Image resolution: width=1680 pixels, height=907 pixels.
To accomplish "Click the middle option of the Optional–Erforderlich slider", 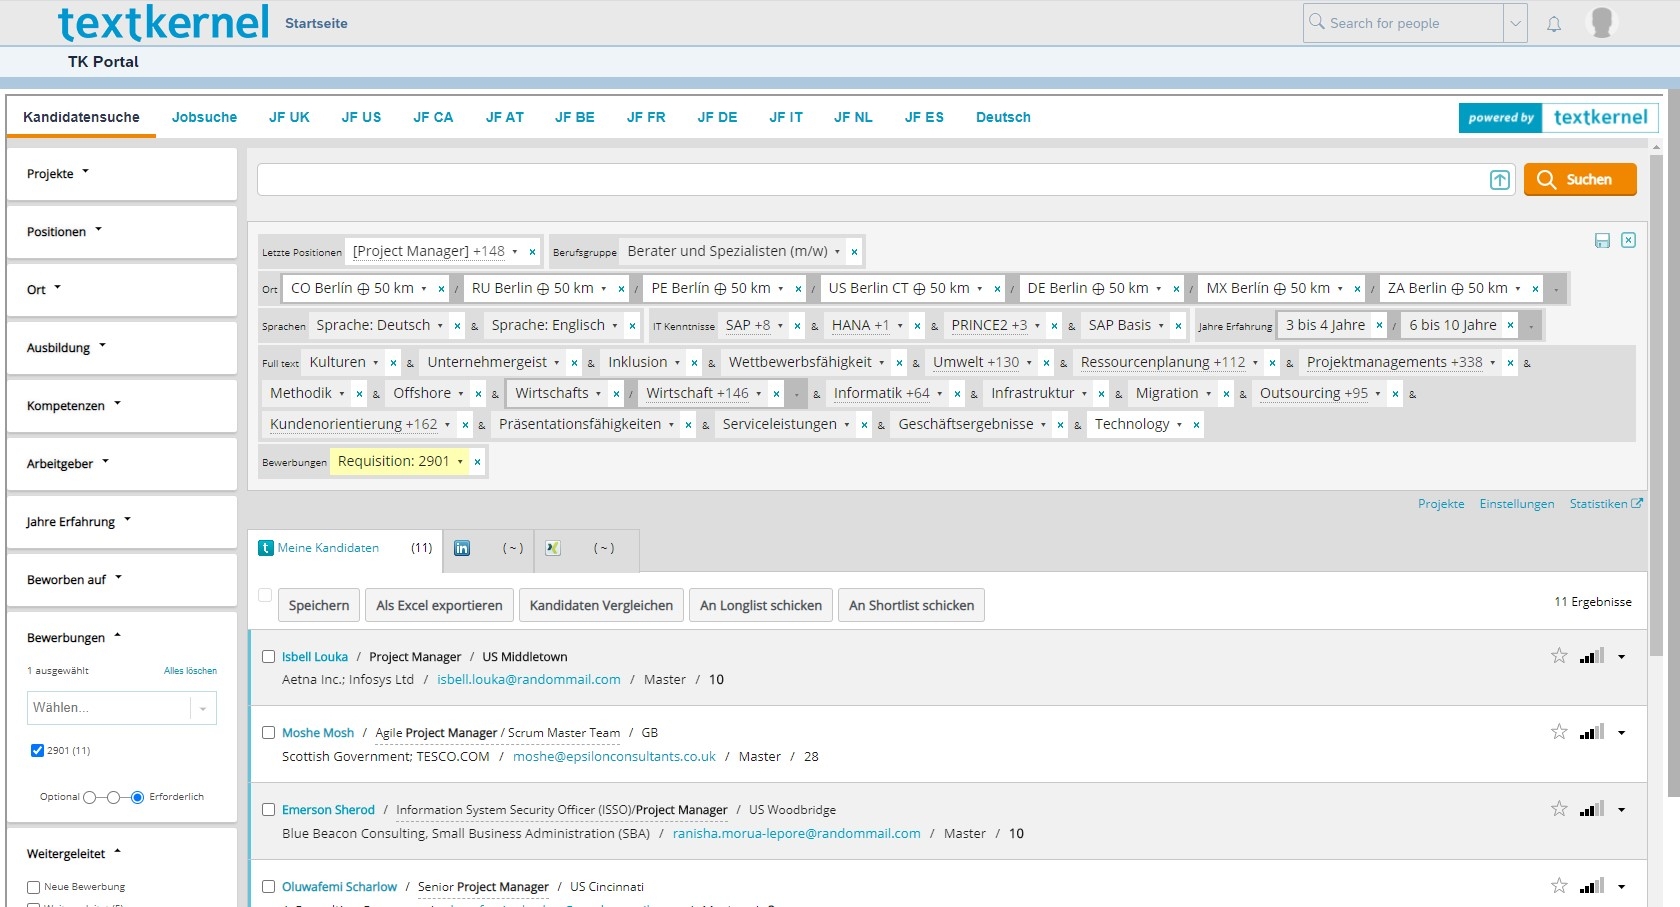I will pos(113,797).
